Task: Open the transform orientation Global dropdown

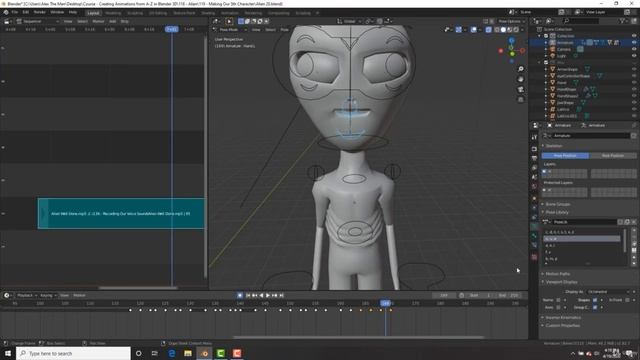Action: (x=349, y=21)
